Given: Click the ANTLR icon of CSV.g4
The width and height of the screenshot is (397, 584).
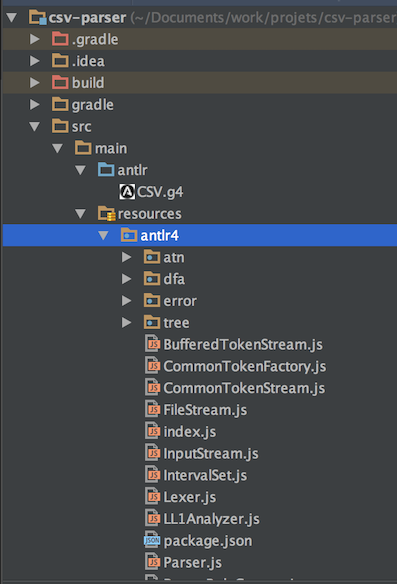Looking at the screenshot, I should click(x=127, y=192).
